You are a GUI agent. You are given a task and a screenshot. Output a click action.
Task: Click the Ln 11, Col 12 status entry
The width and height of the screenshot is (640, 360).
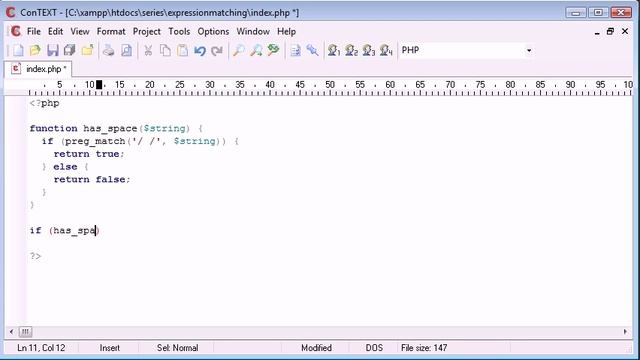41,348
